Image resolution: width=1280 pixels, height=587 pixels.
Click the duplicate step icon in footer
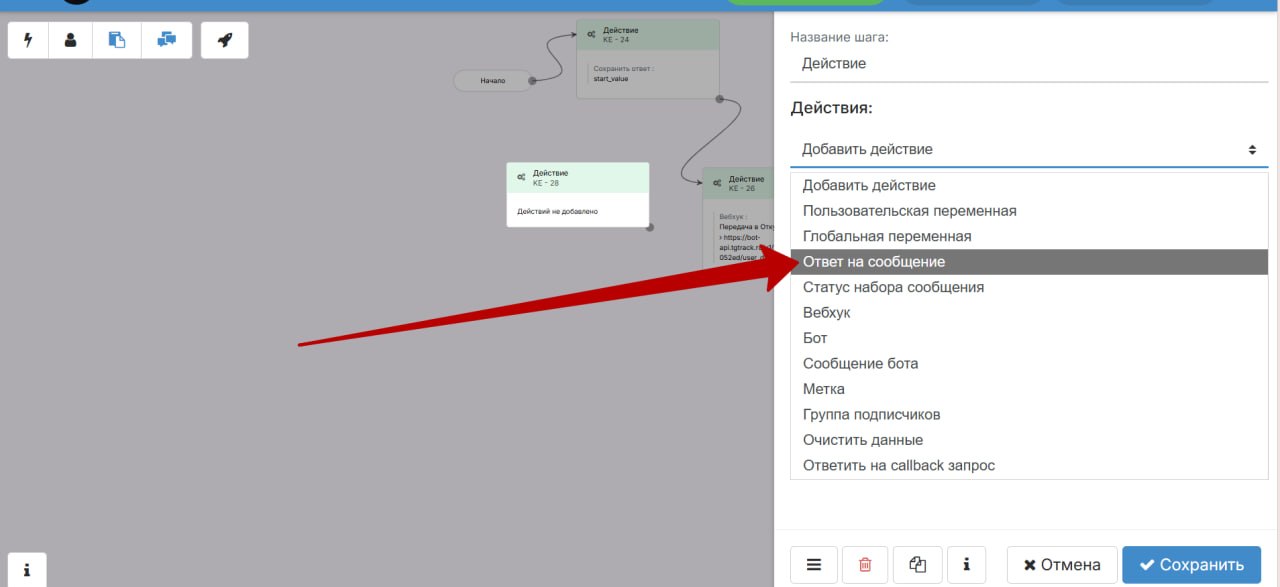(x=917, y=565)
